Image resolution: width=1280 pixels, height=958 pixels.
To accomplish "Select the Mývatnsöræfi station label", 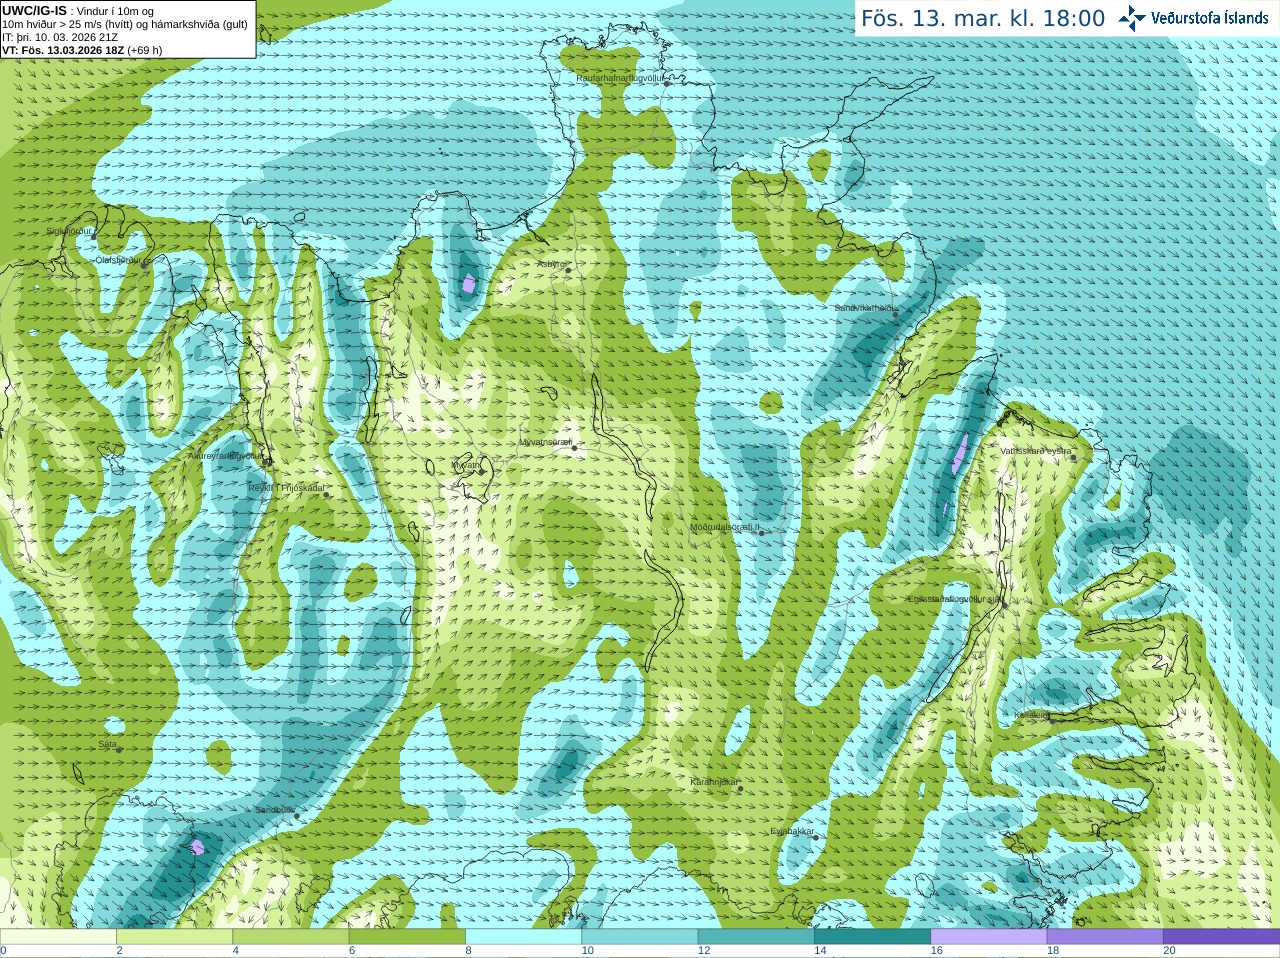I will point(545,442).
